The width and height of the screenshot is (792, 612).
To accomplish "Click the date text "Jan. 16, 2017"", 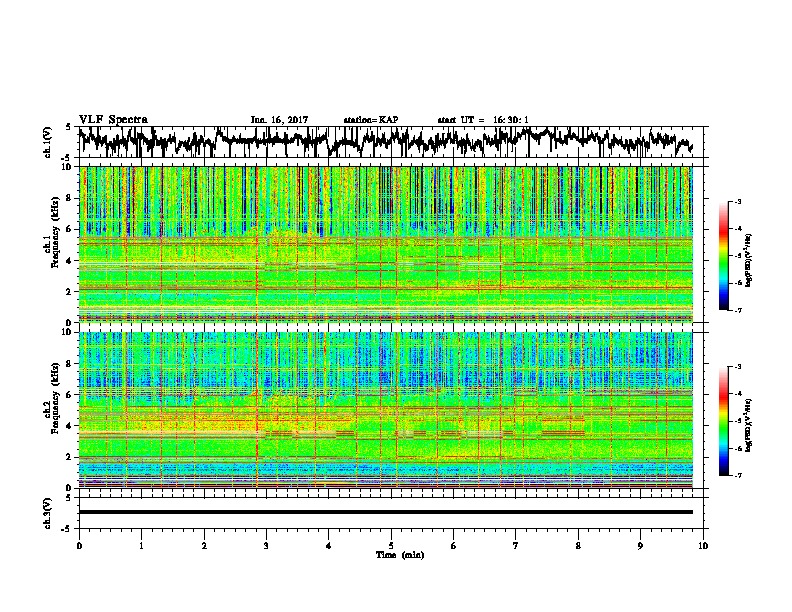I will coord(279,120).
